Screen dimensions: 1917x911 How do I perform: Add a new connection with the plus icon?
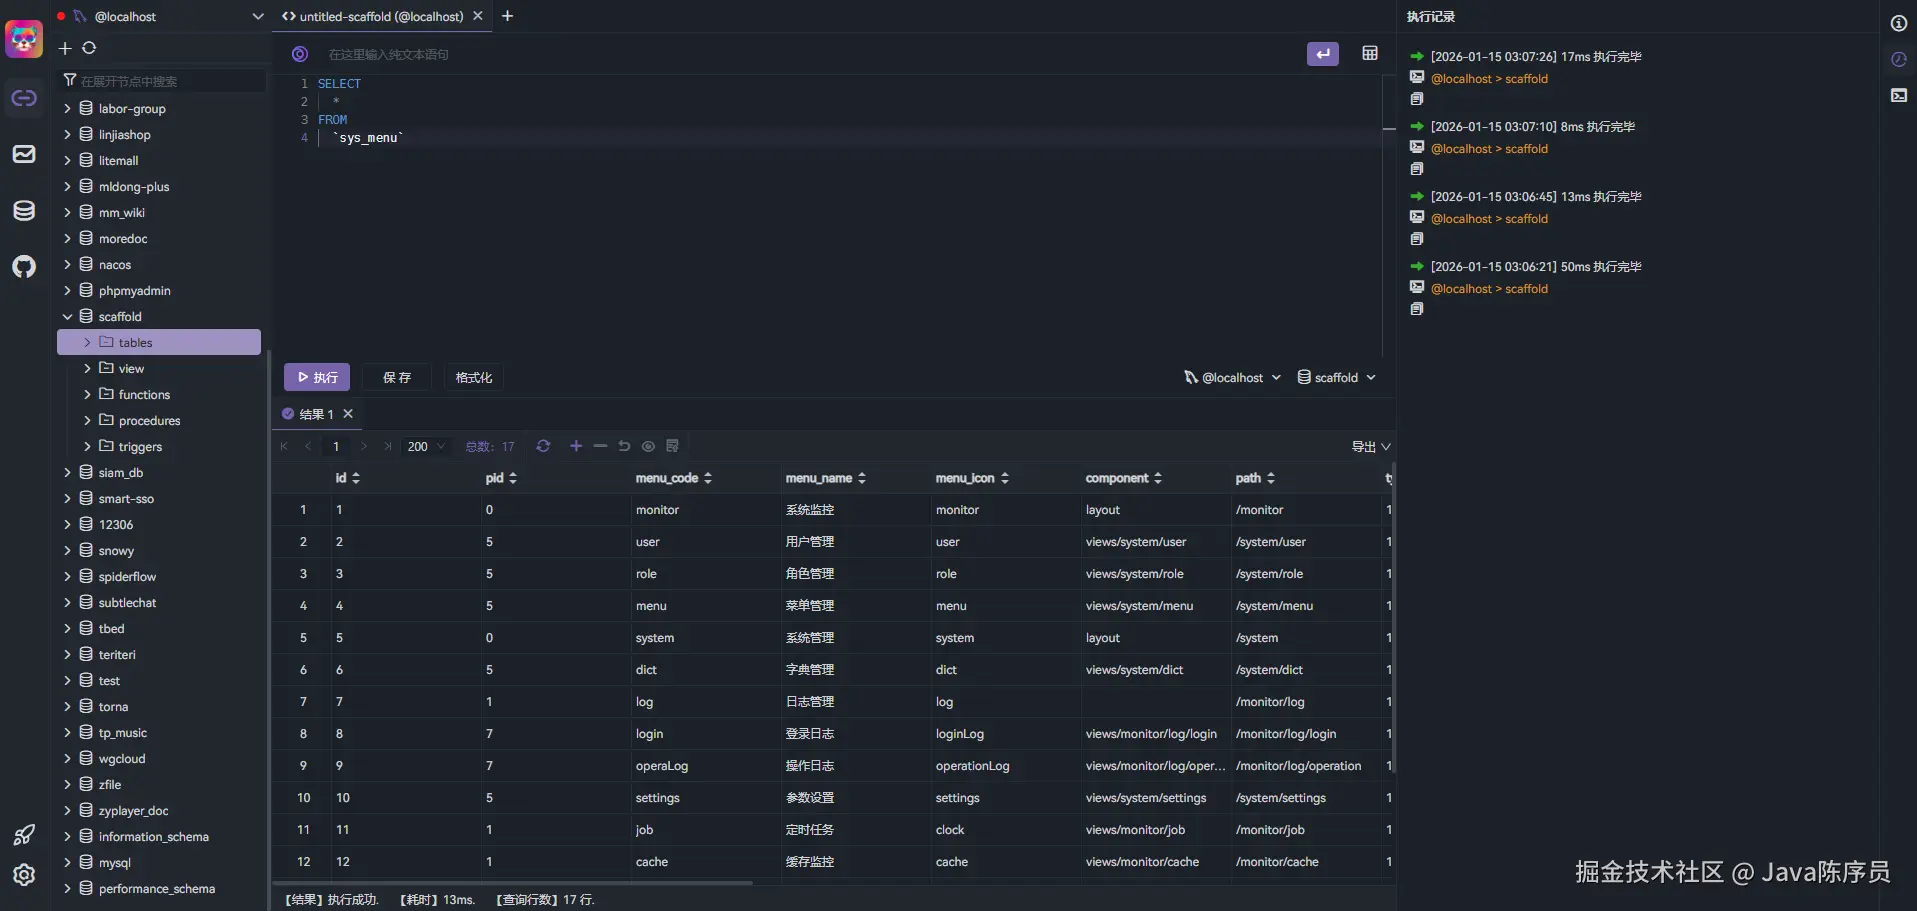pyautogui.click(x=65, y=48)
